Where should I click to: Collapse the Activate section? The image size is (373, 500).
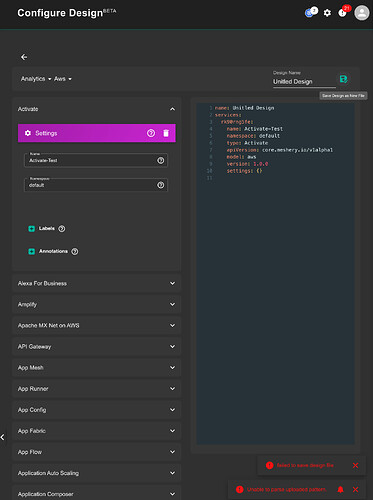(x=172, y=109)
